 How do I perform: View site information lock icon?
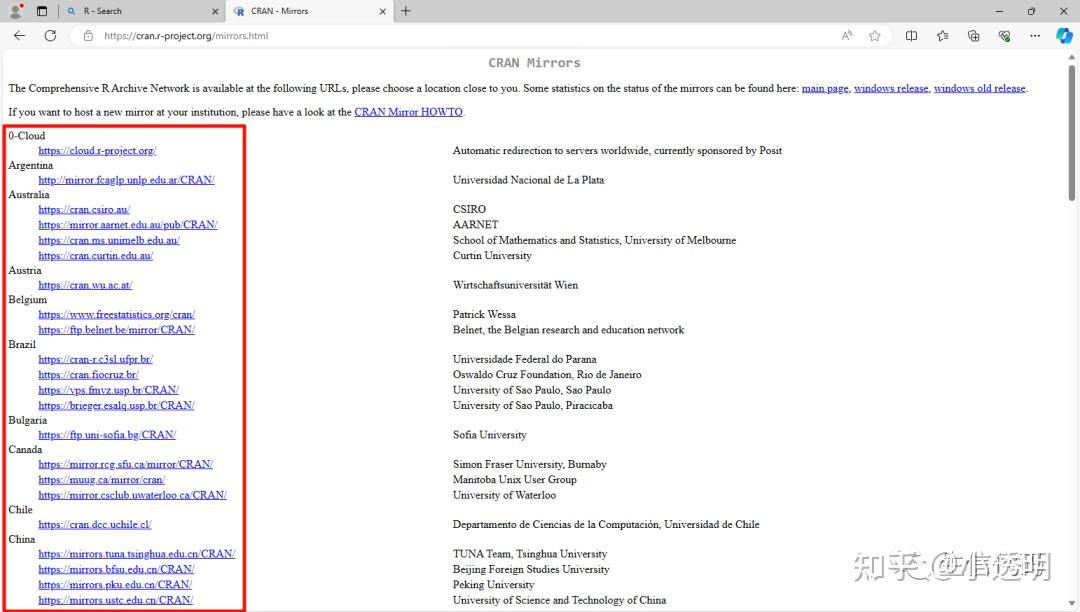pos(88,36)
